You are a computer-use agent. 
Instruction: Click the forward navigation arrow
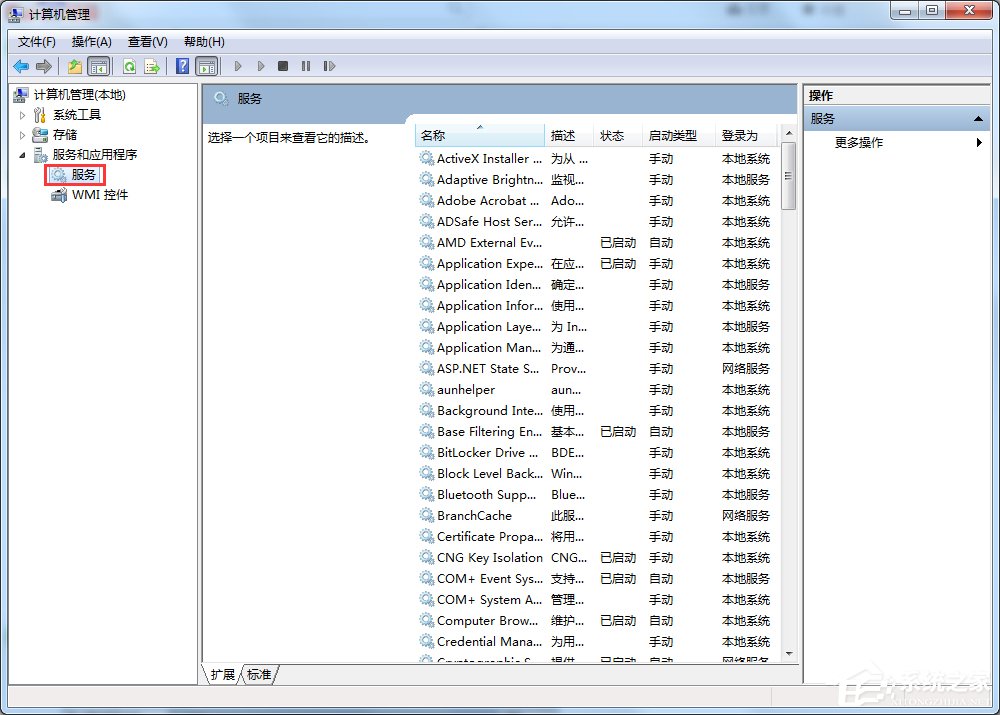(x=42, y=66)
